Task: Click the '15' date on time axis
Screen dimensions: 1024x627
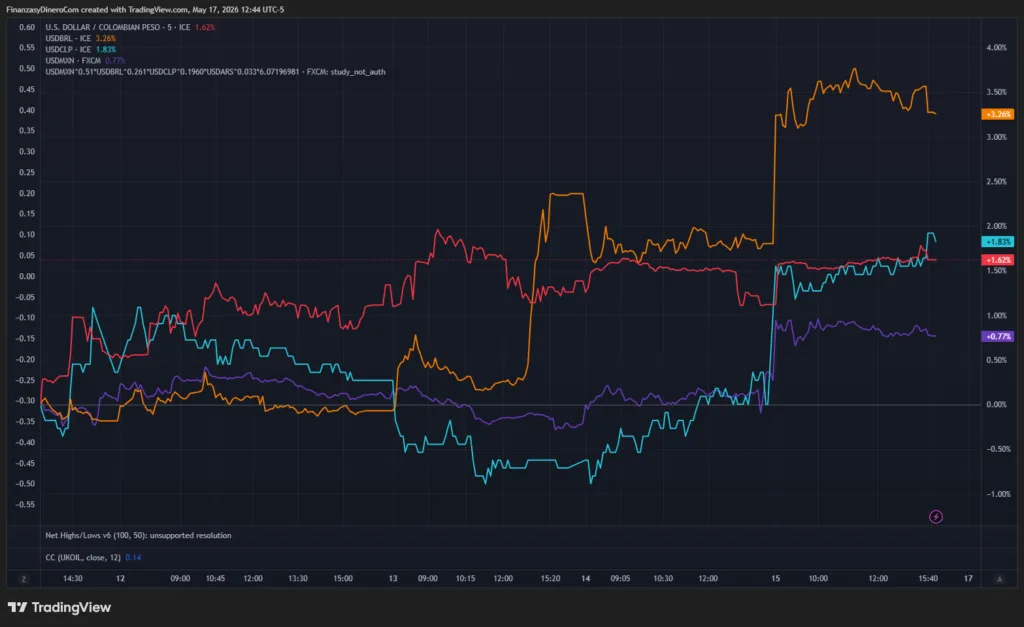Action: click(x=775, y=579)
